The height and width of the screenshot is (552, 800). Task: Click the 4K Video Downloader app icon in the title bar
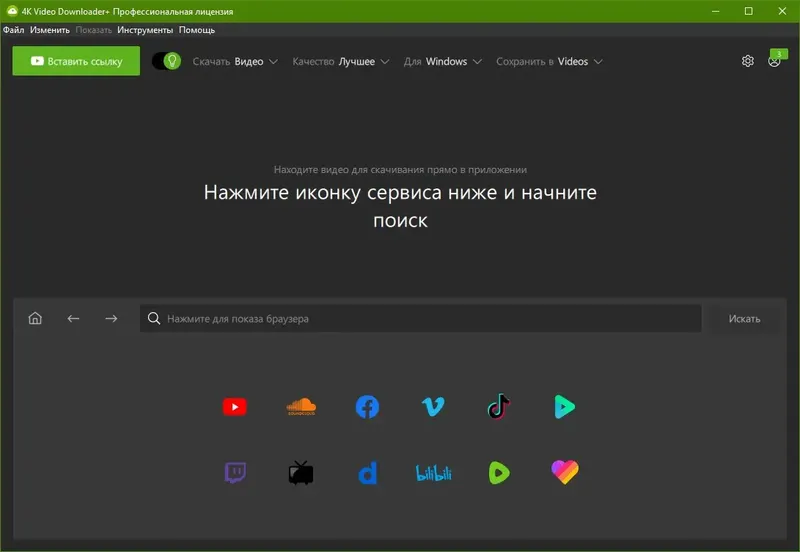click(12, 11)
